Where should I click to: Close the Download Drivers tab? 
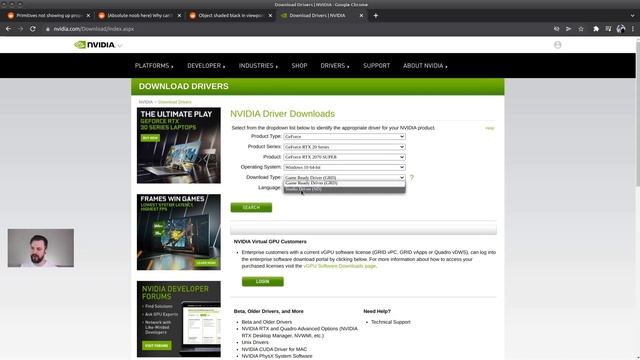point(361,16)
